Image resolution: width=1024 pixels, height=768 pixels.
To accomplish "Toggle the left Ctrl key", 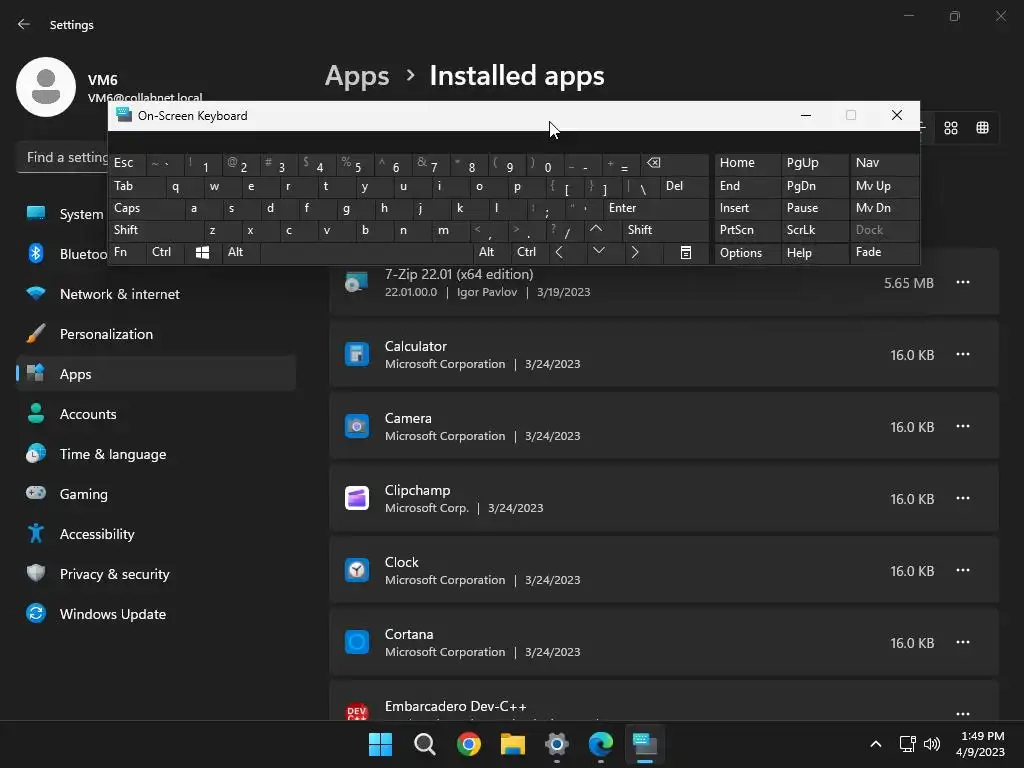I will tap(165, 252).
